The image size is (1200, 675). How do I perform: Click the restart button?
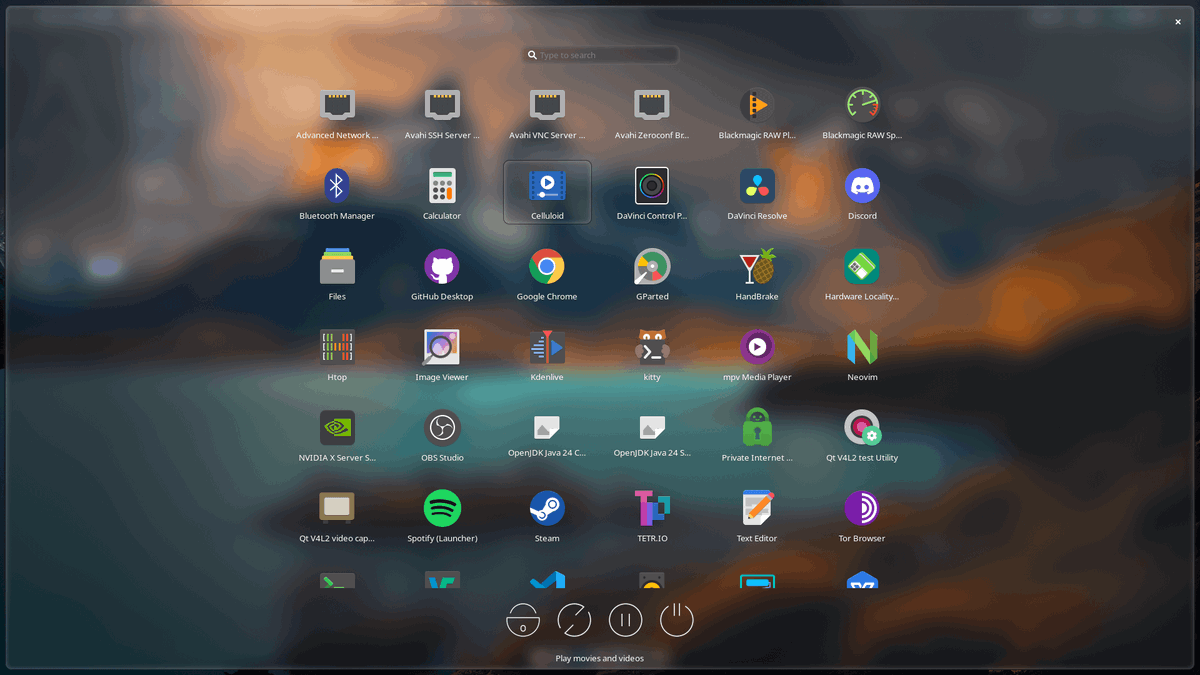click(574, 620)
